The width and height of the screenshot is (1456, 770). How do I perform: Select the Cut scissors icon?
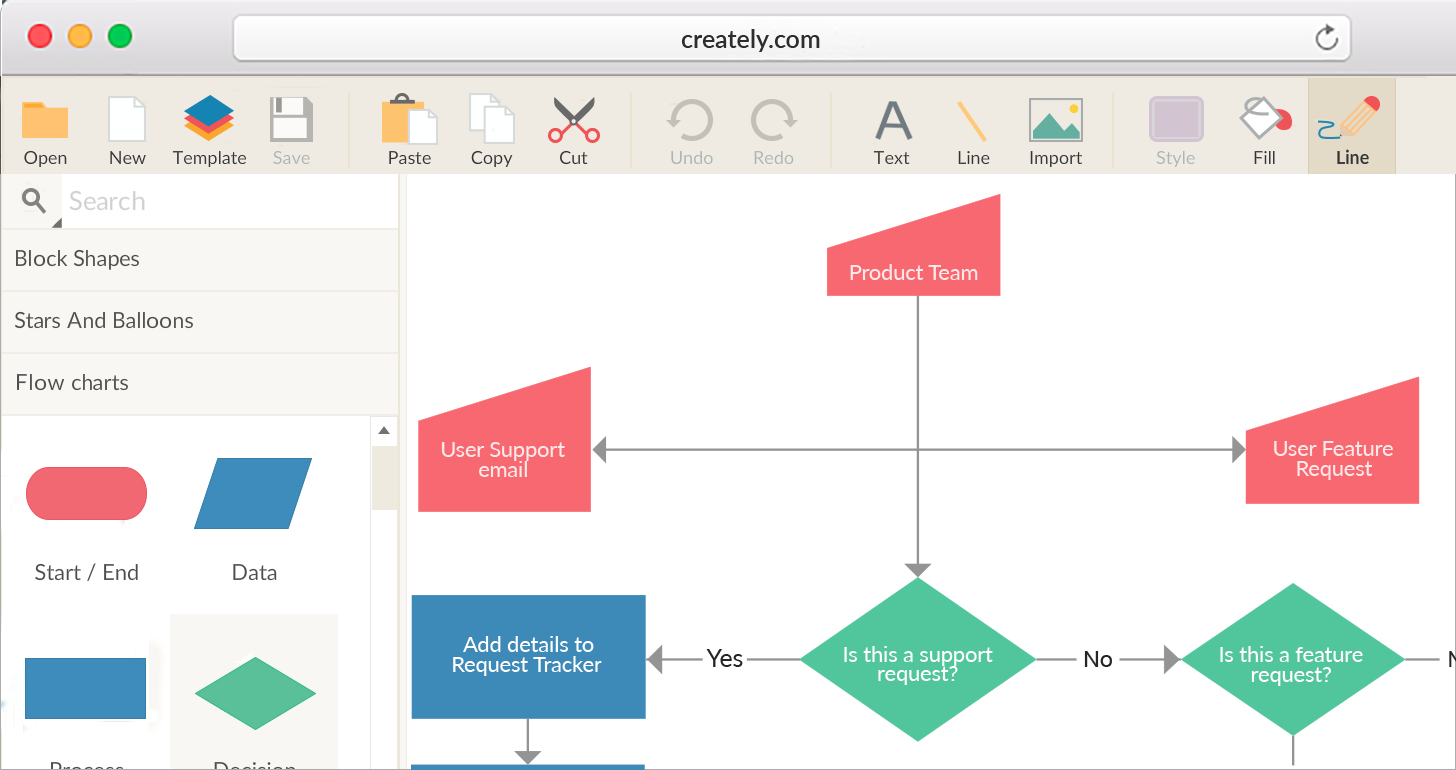tap(573, 121)
